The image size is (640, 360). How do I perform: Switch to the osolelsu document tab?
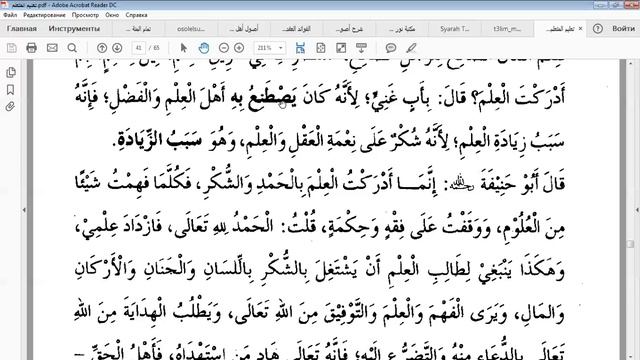click(x=191, y=29)
